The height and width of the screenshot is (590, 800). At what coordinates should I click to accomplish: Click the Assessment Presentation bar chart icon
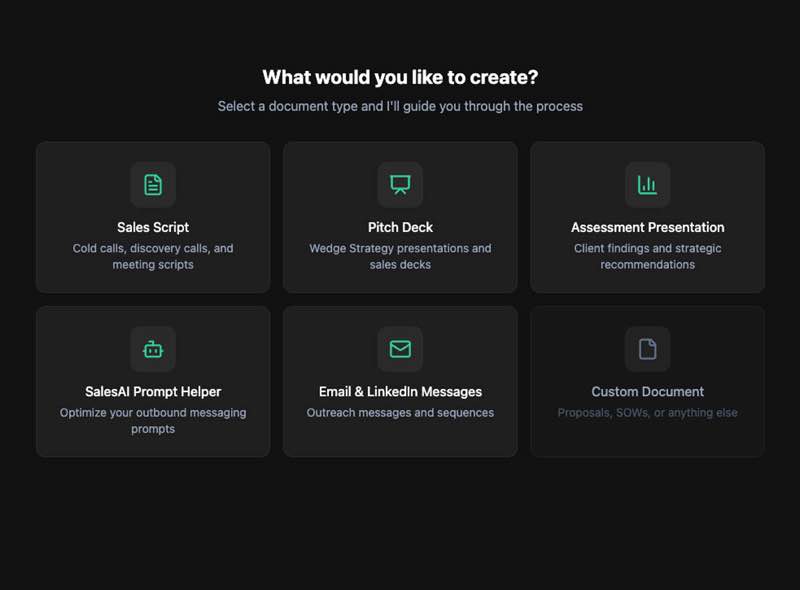(647, 185)
